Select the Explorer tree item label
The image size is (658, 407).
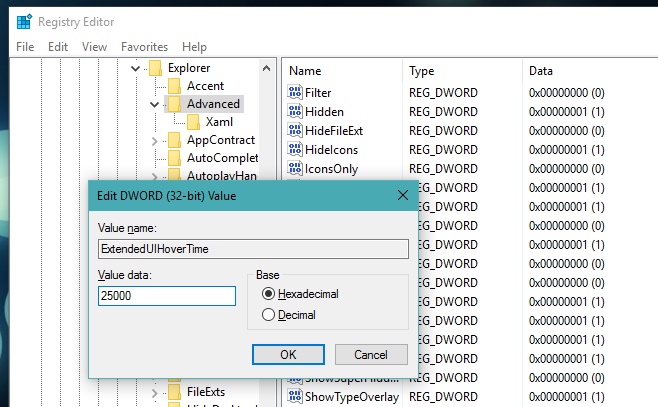(x=189, y=68)
